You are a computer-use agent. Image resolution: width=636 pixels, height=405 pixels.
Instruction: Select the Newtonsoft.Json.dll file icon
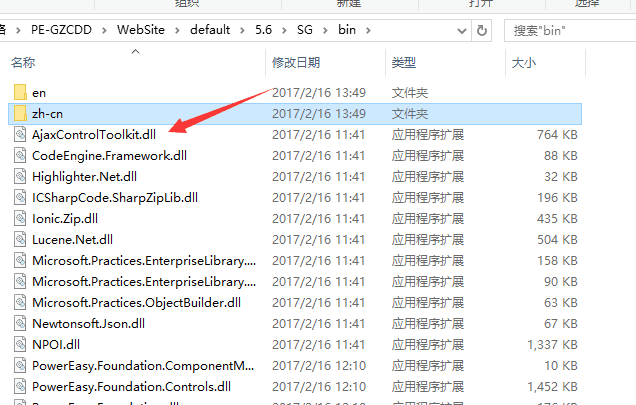coord(20,323)
